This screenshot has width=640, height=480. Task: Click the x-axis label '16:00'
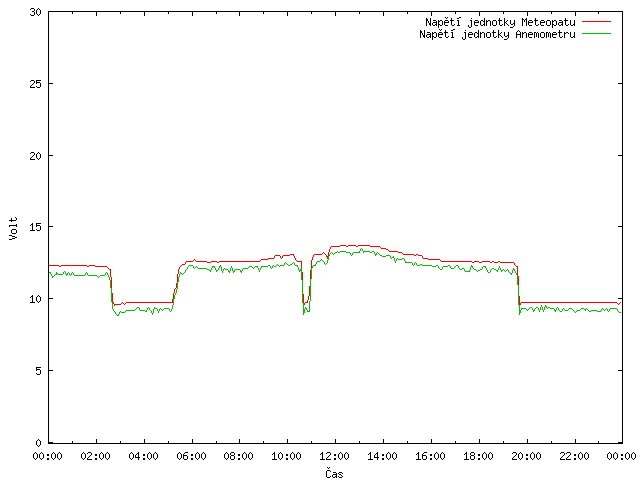[430, 456]
